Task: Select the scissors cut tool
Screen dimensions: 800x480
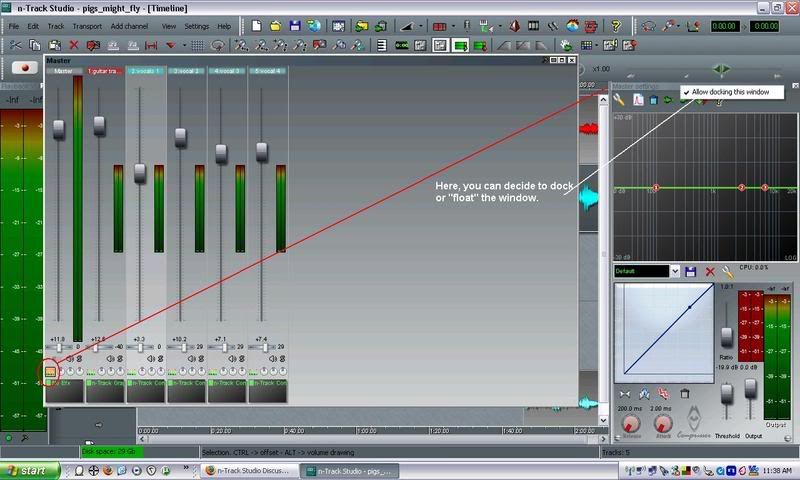Action: (15, 45)
